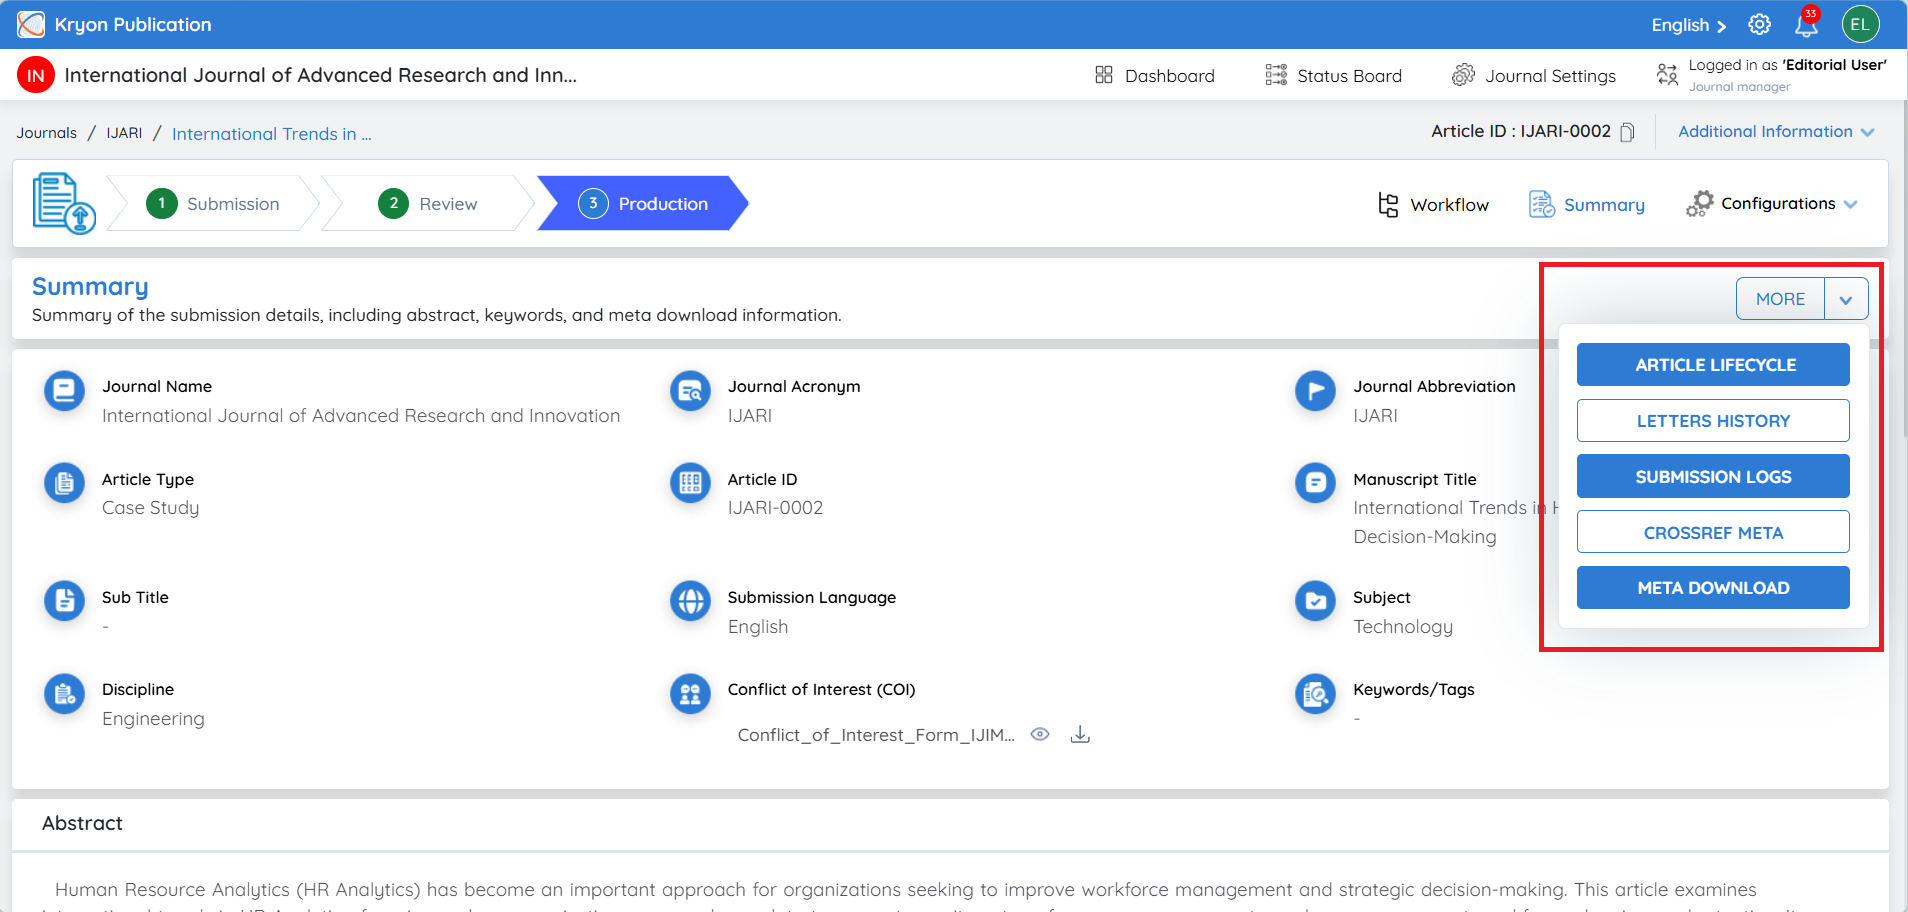Expand Additional Information
Image resolution: width=1908 pixels, height=912 pixels.
(1776, 132)
